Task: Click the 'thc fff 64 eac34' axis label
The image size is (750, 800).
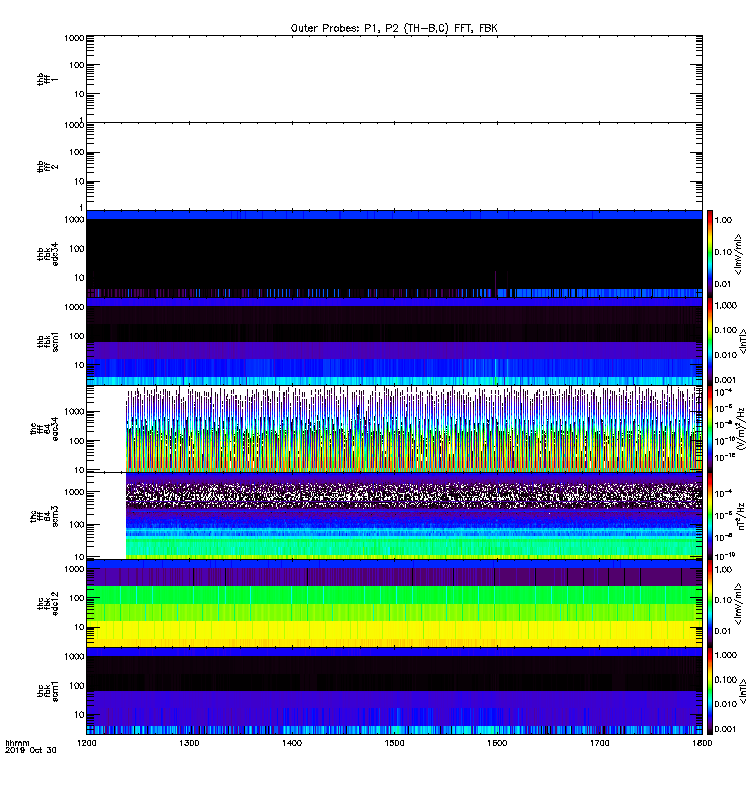Action: coord(44,429)
